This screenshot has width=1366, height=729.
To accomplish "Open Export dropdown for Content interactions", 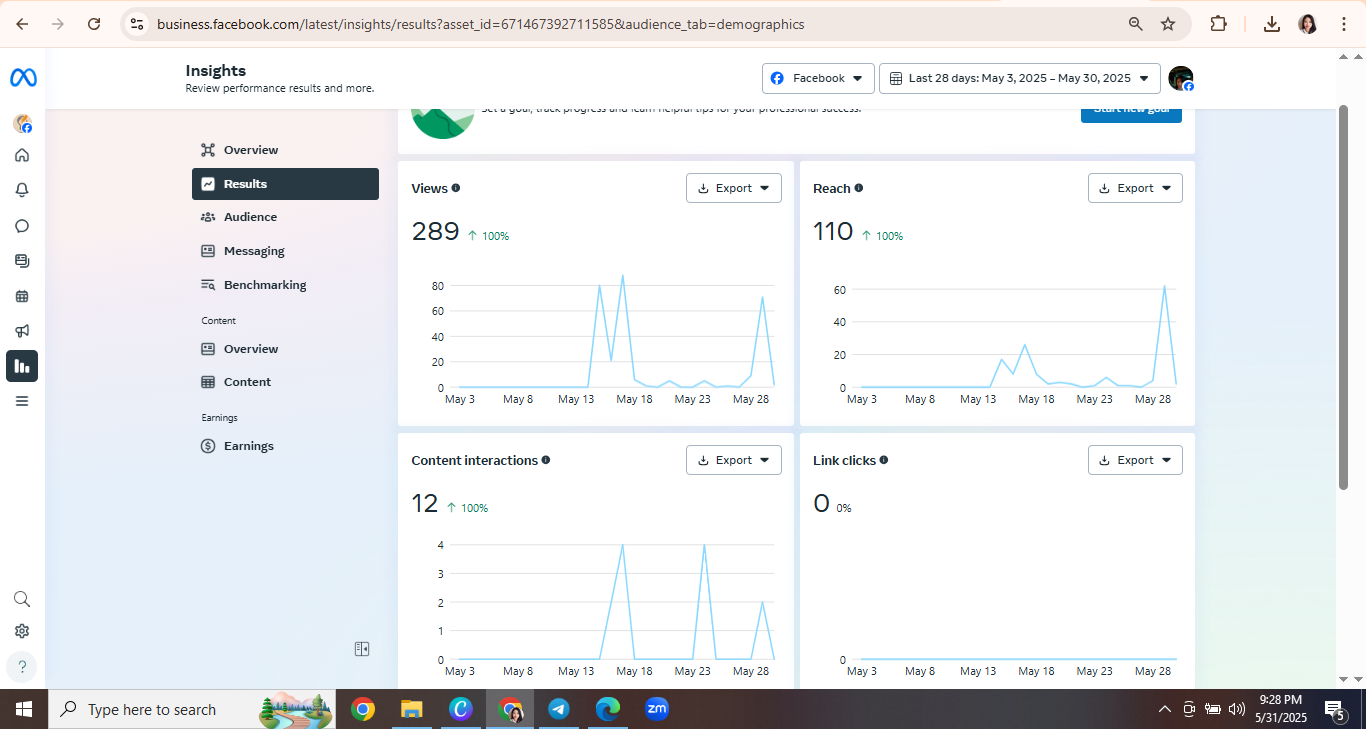I will coord(734,460).
